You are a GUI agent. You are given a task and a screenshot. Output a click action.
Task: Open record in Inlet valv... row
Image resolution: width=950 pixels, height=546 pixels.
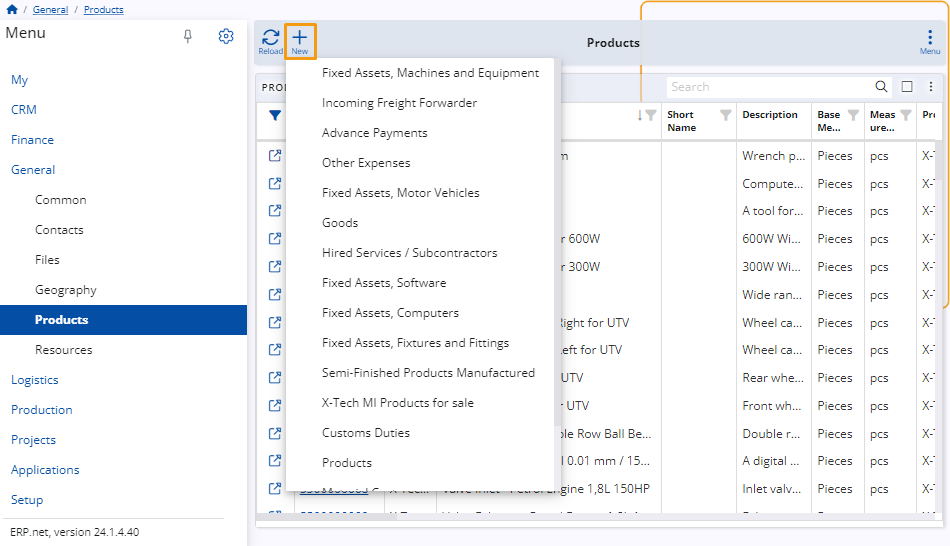275,488
